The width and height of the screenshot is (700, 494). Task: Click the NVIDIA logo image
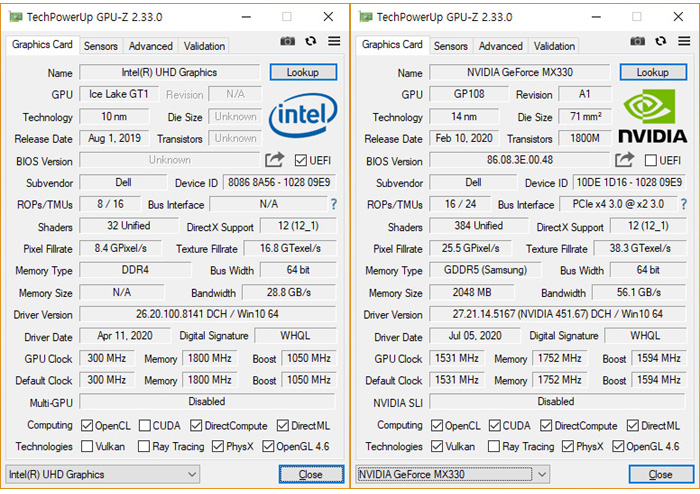pyautogui.click(x=652, y=116)
